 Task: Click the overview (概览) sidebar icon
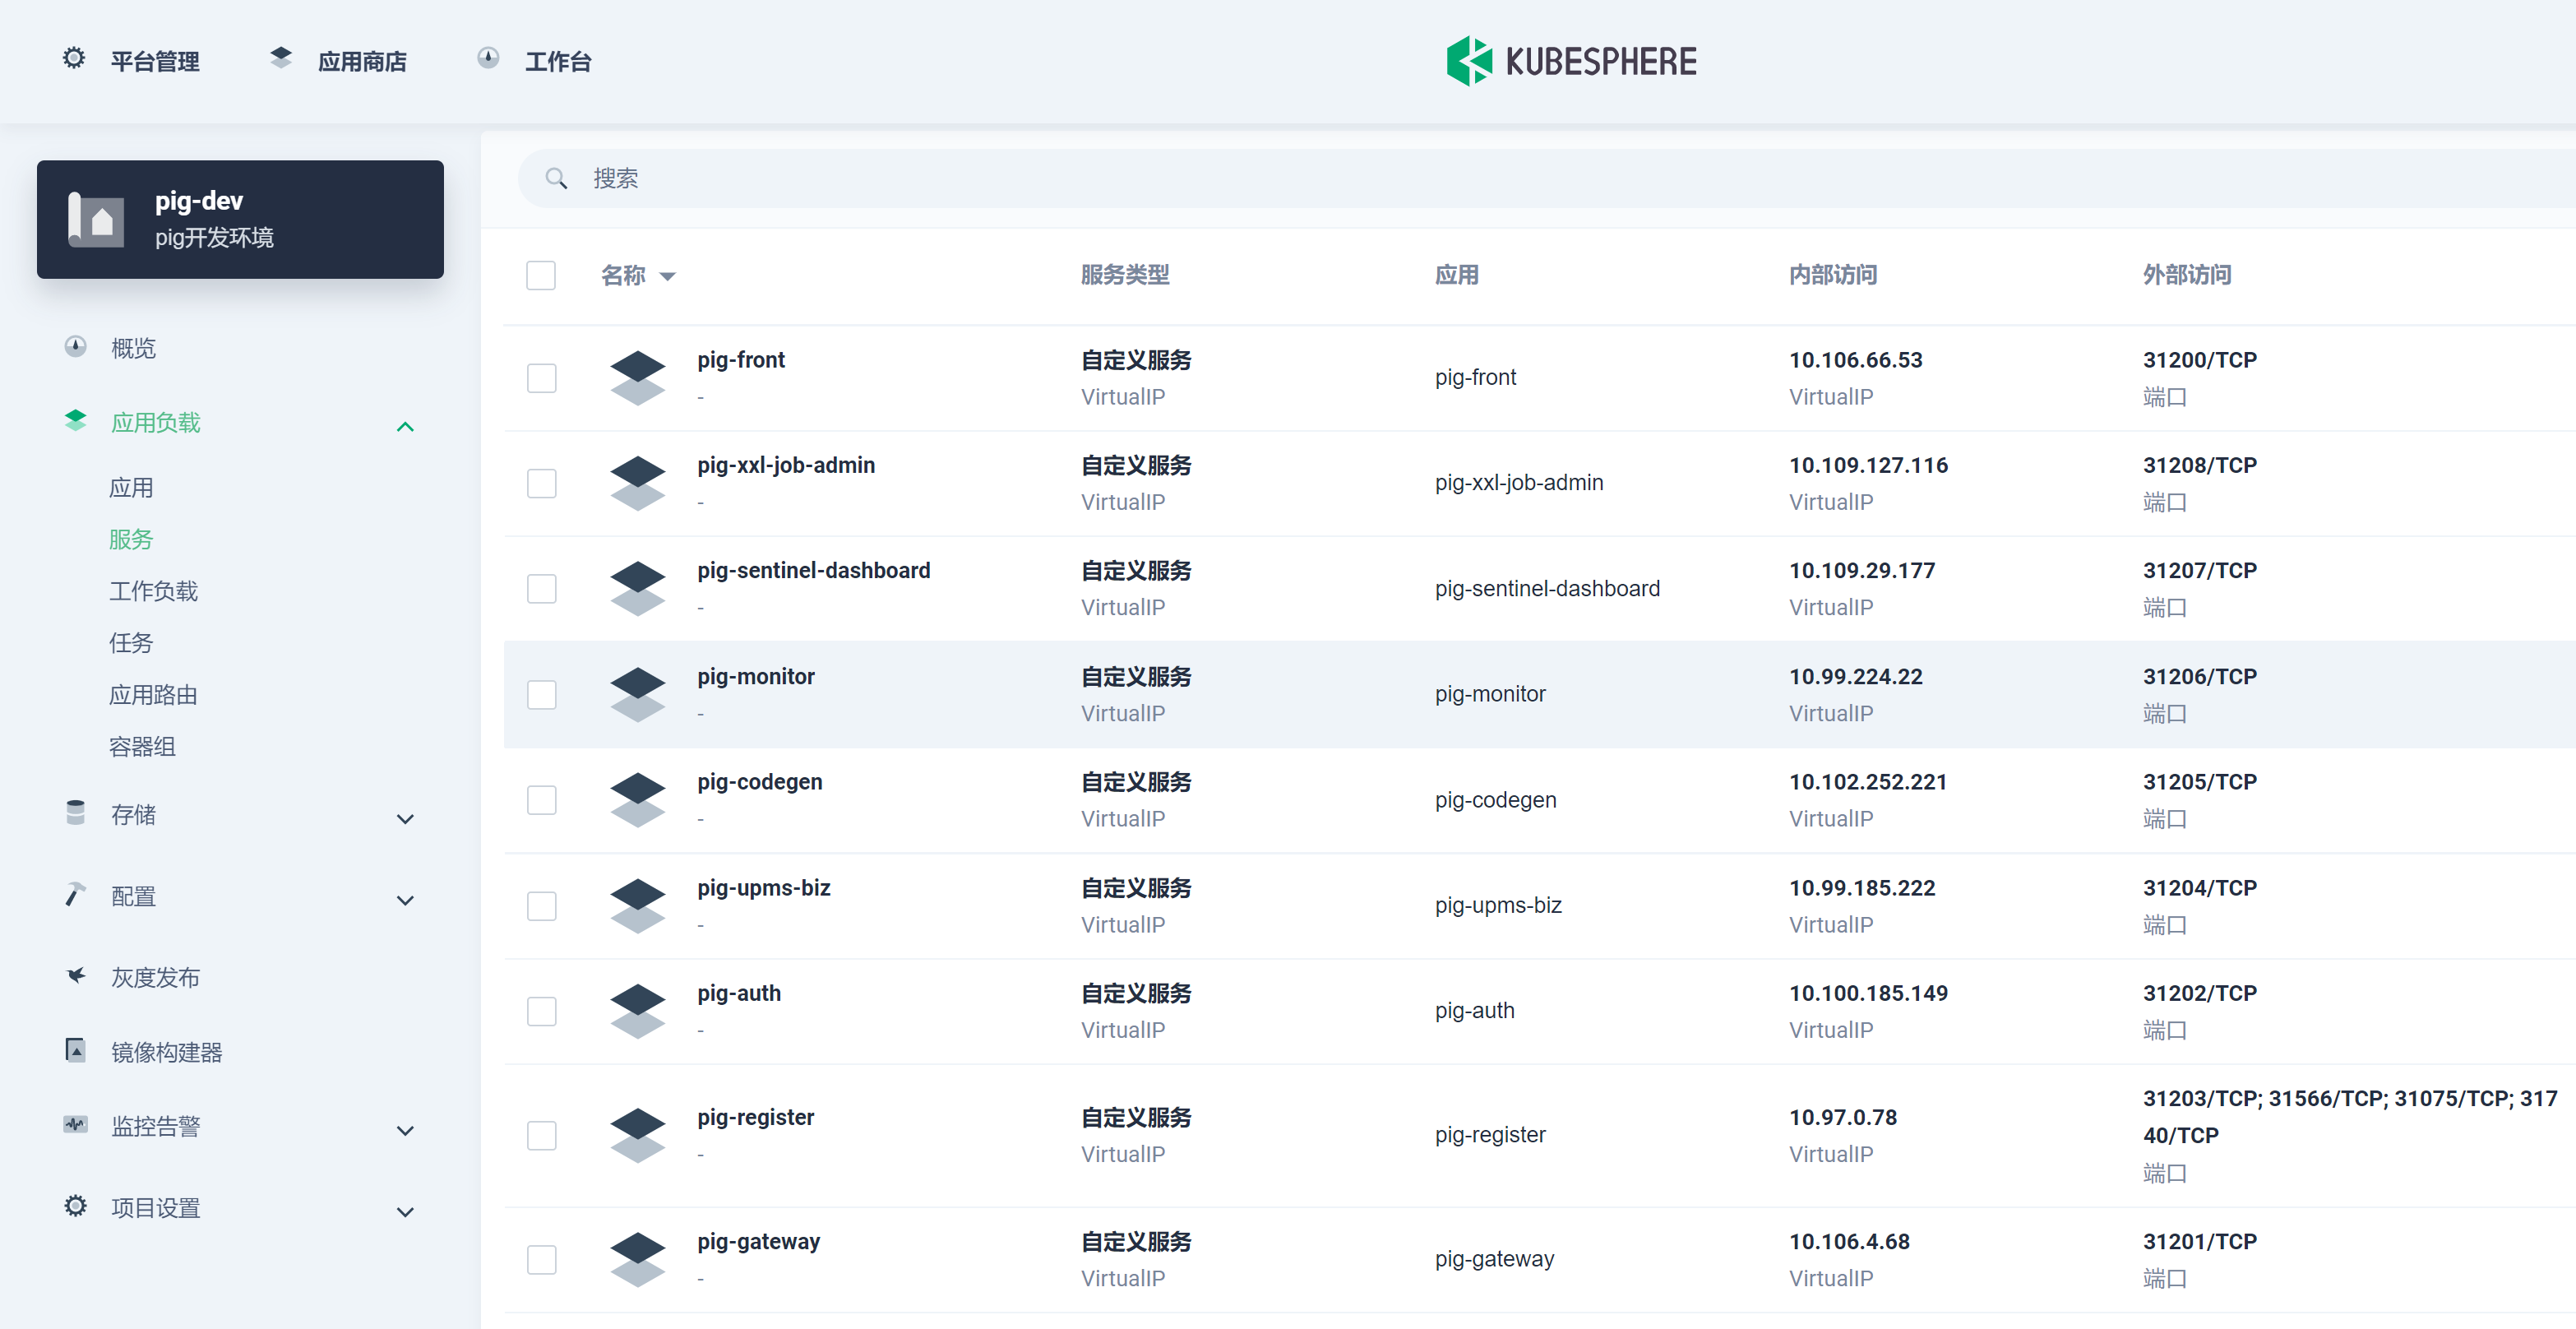point(75,347)
